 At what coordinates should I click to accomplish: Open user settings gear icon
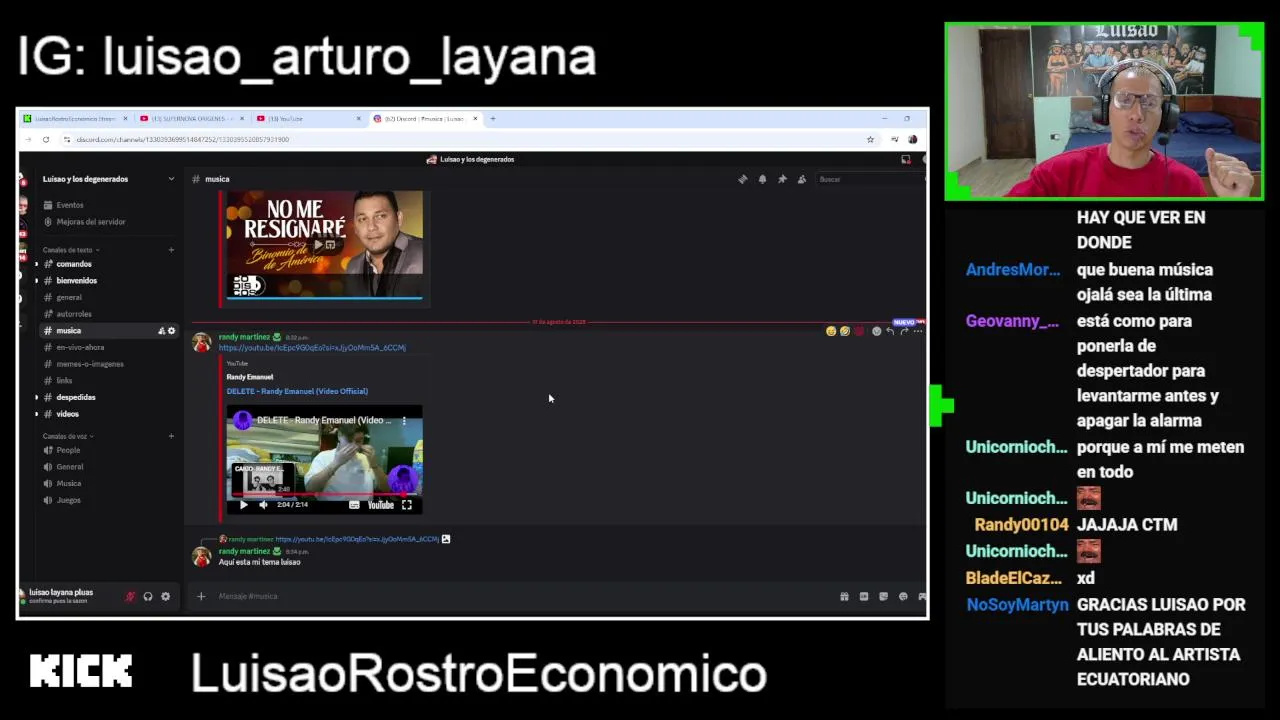click(166, 597)
